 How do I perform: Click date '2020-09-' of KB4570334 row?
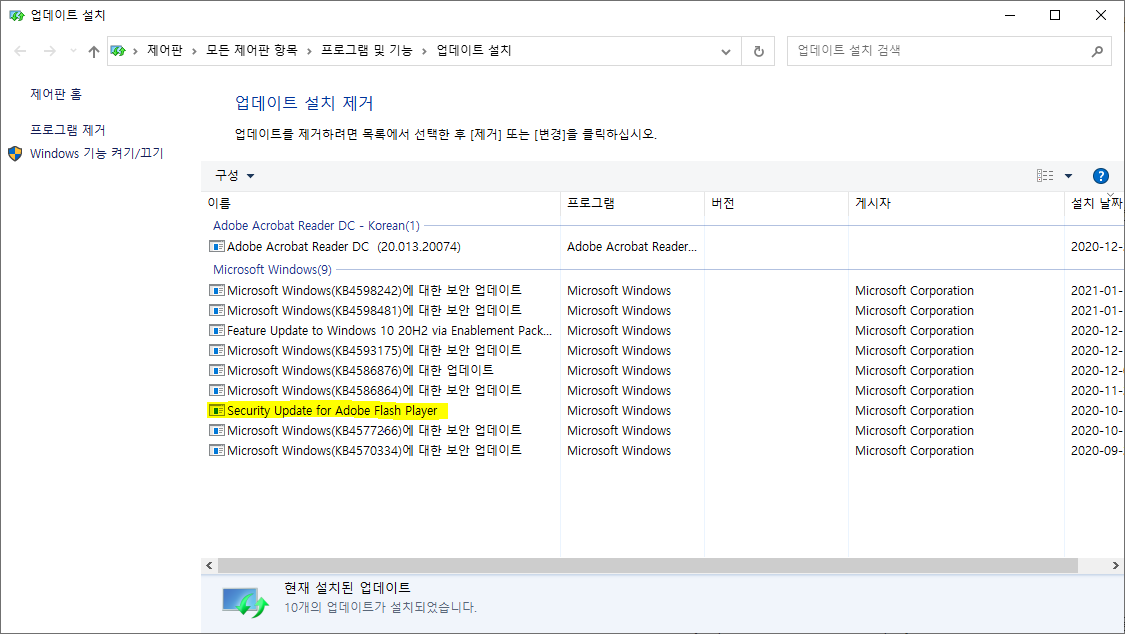(x=1096, y=451)
